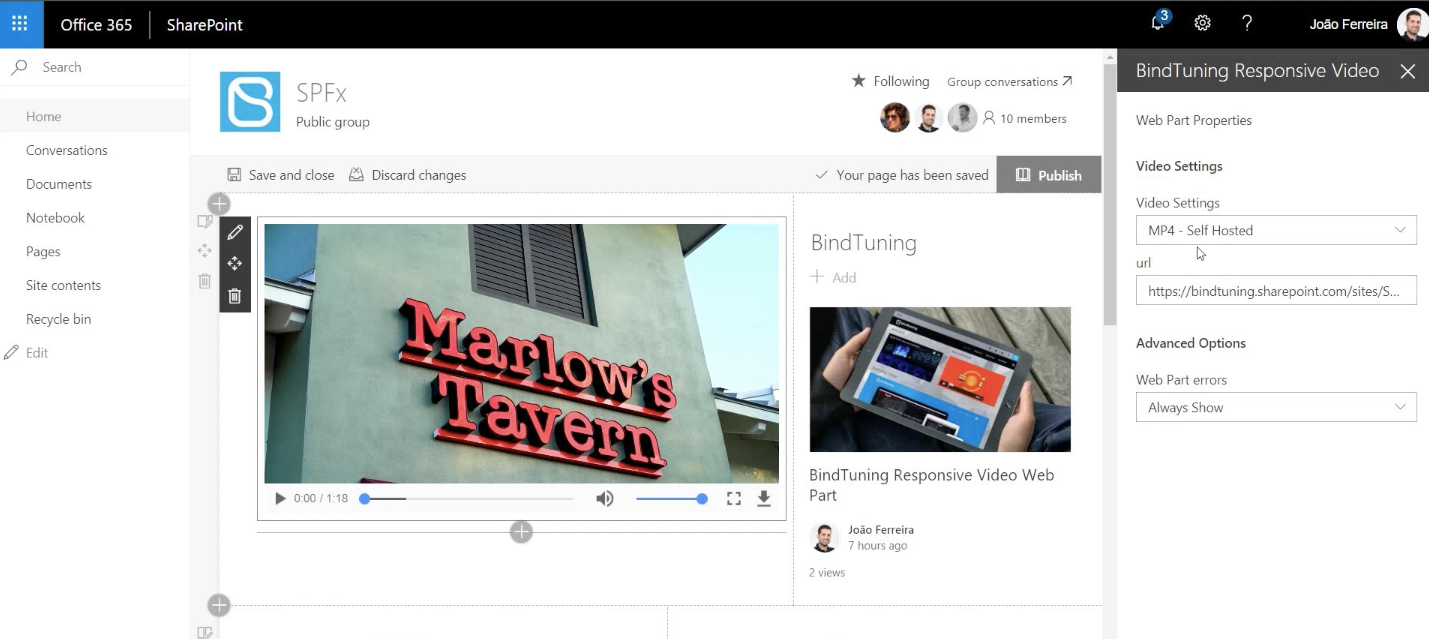This screenshot has height=639, width=1429.
Task: Add web part with plus below video
Action: [521, 532]
